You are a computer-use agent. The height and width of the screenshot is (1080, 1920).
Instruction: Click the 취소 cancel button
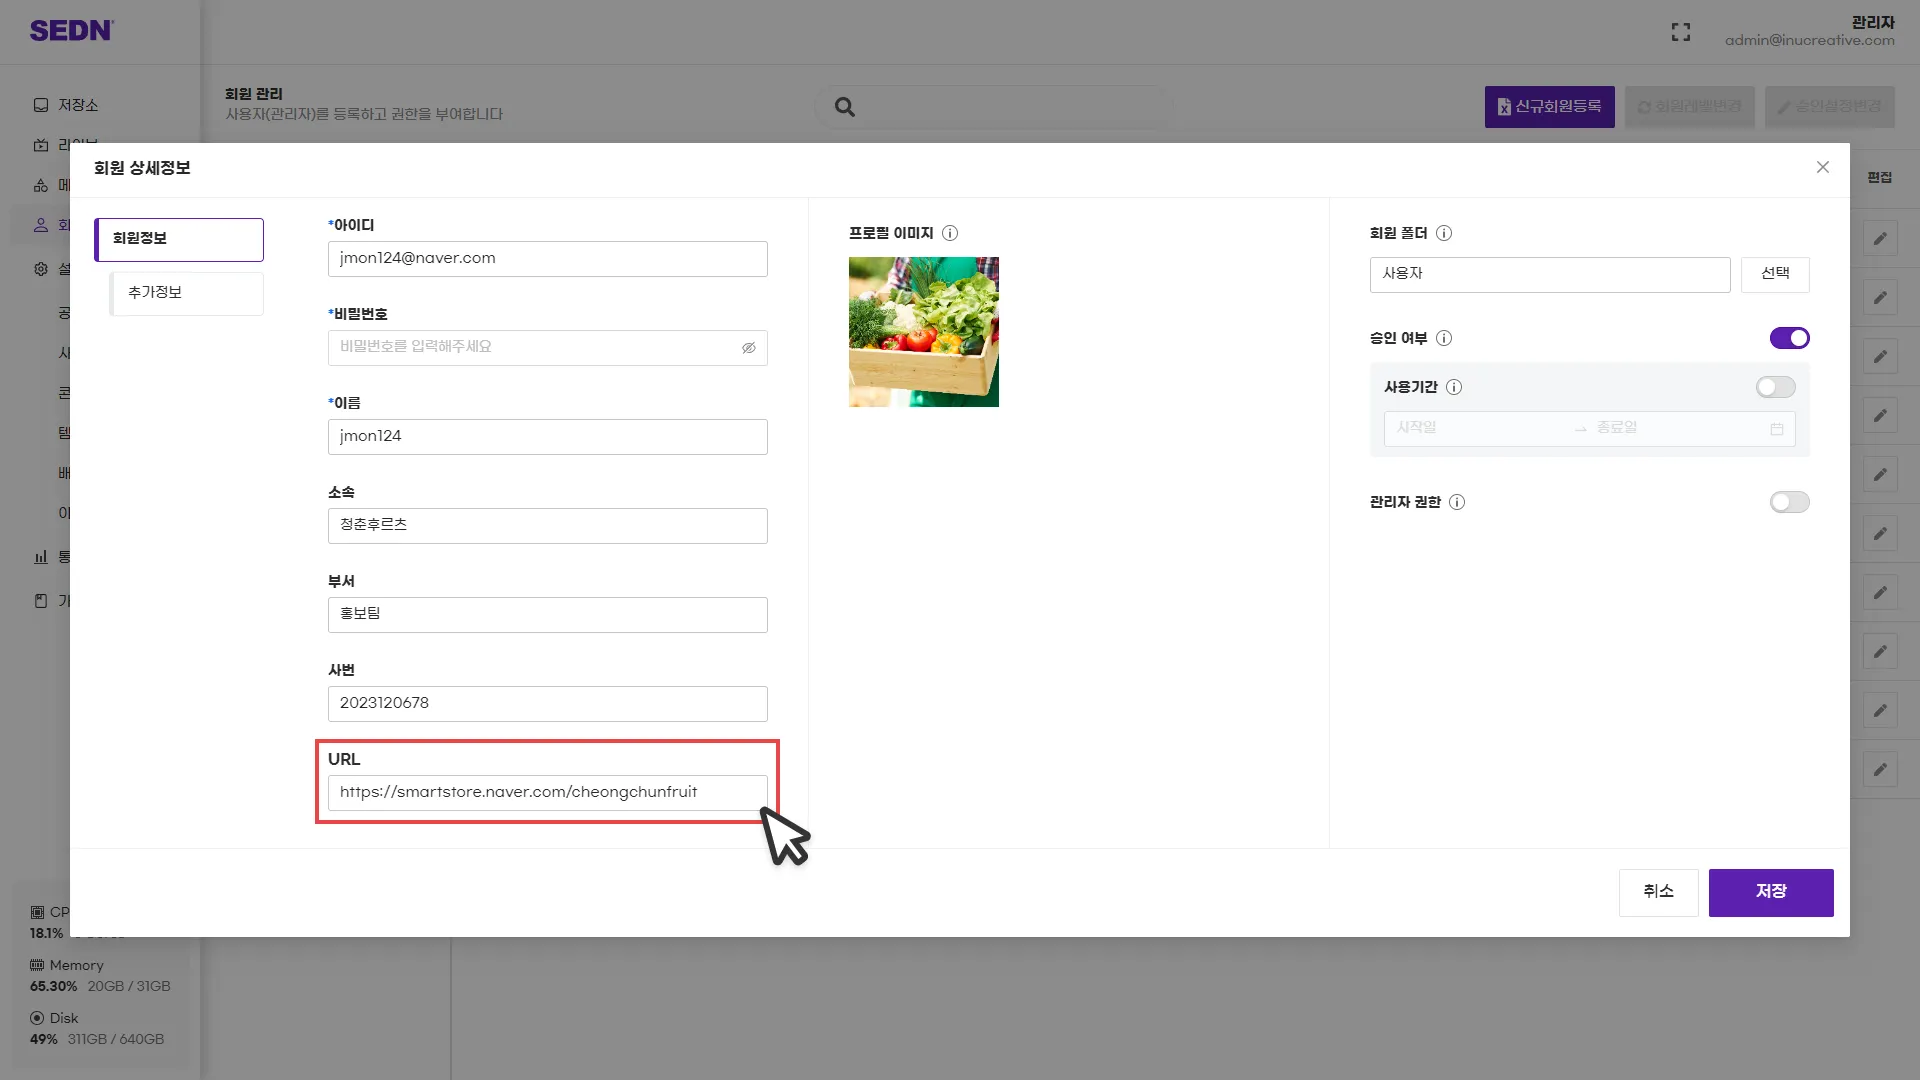tap(1658, 892)
